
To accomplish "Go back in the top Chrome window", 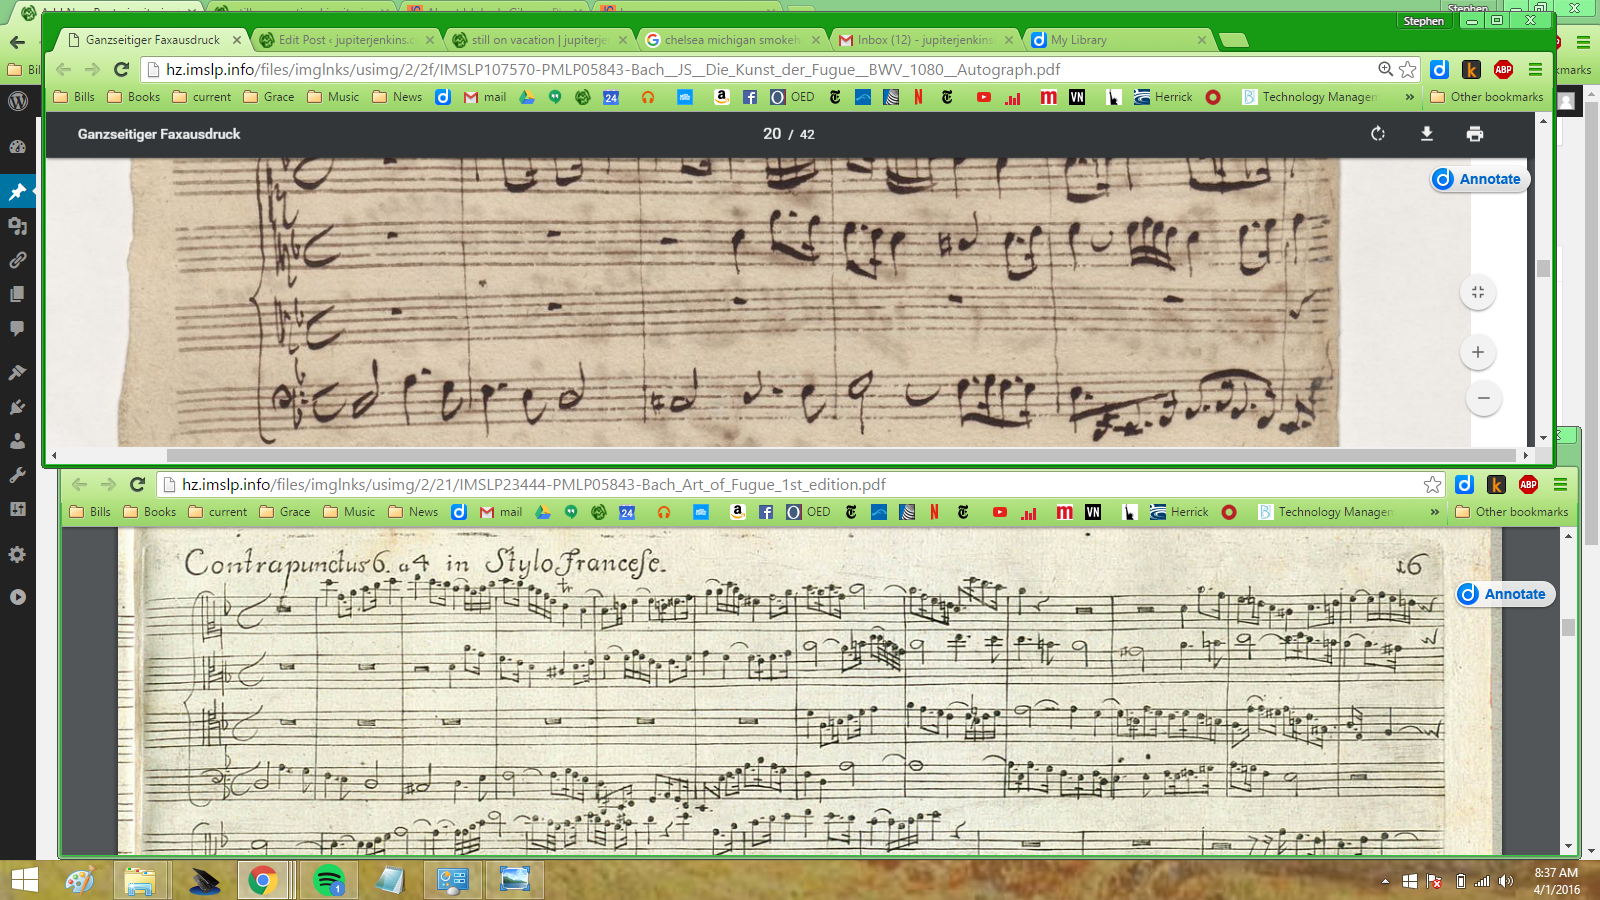I will [63, 69].
